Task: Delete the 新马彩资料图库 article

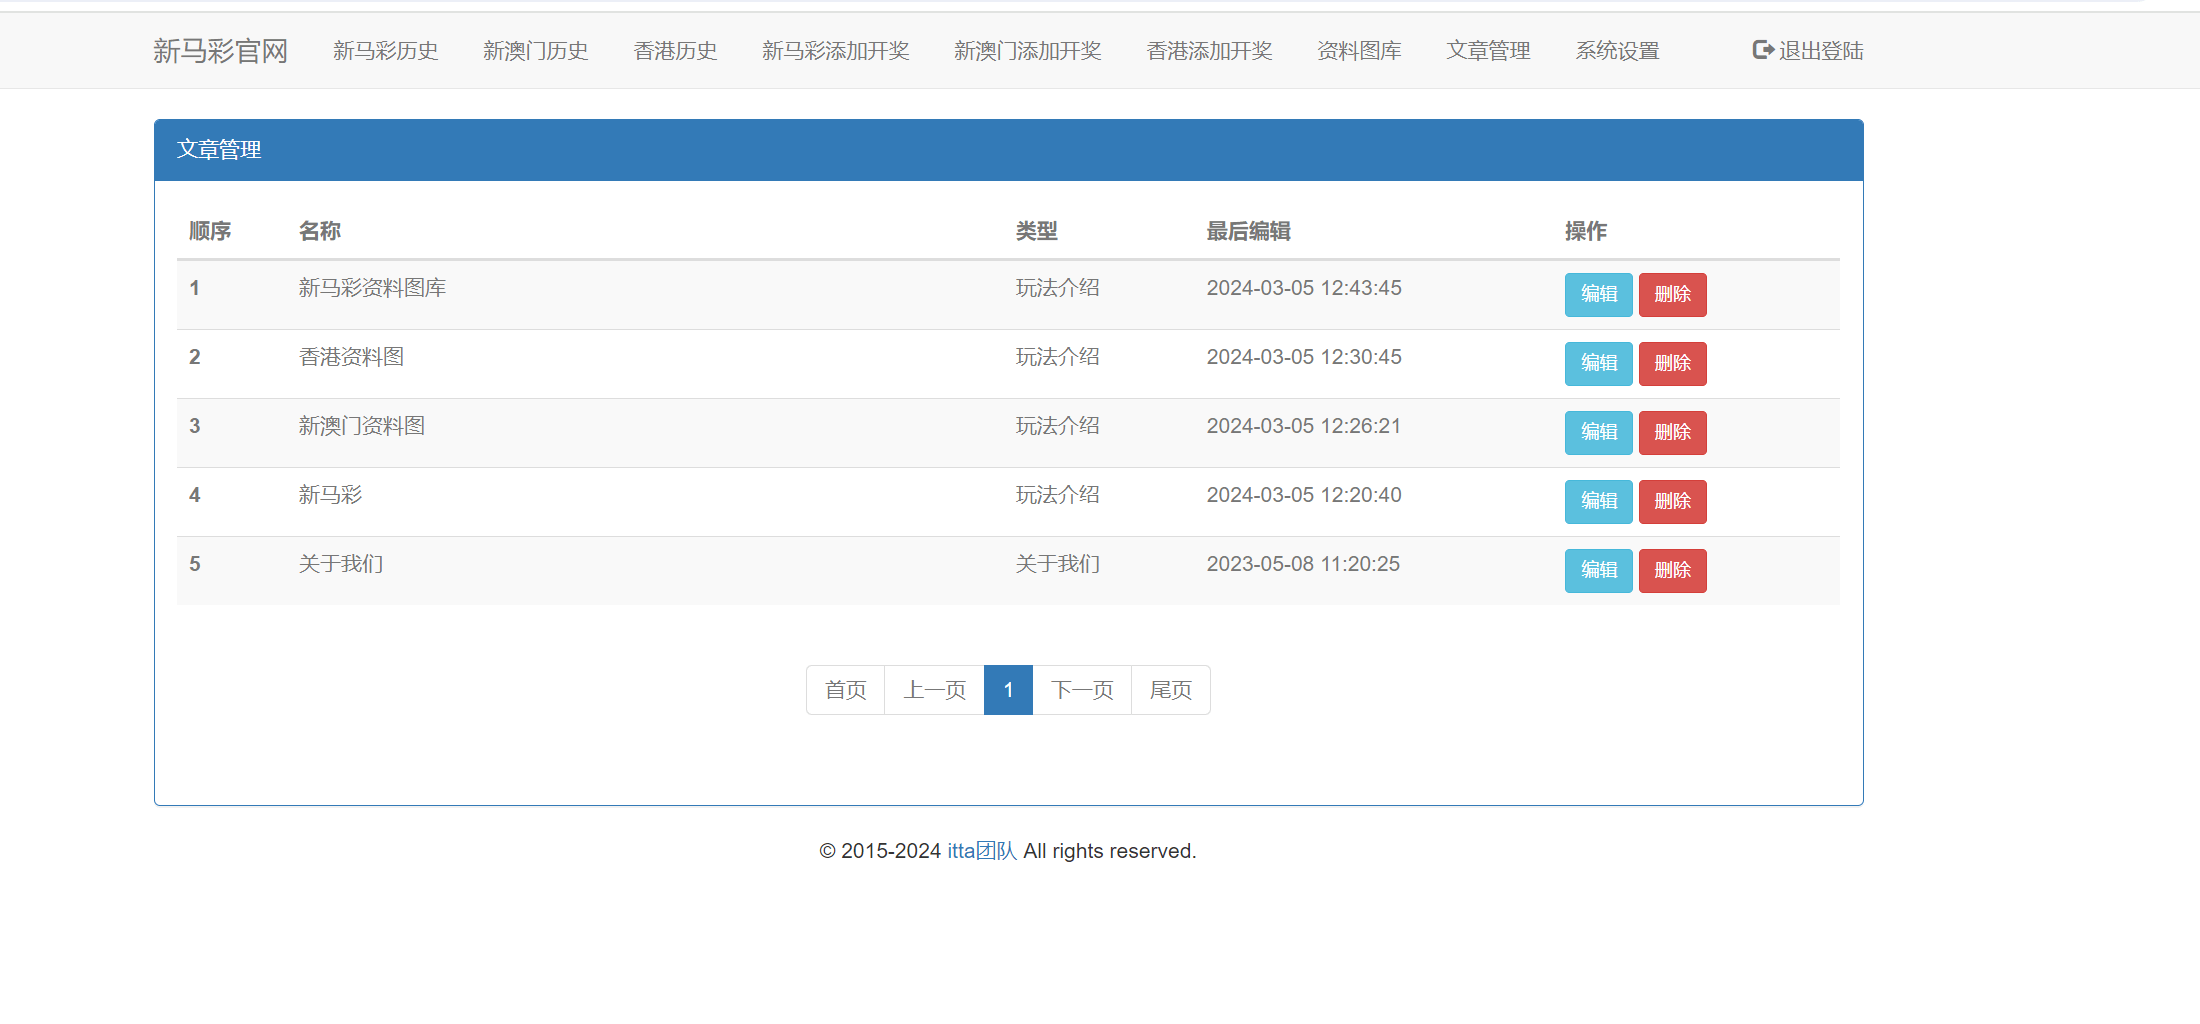Action: [1672, 295]
